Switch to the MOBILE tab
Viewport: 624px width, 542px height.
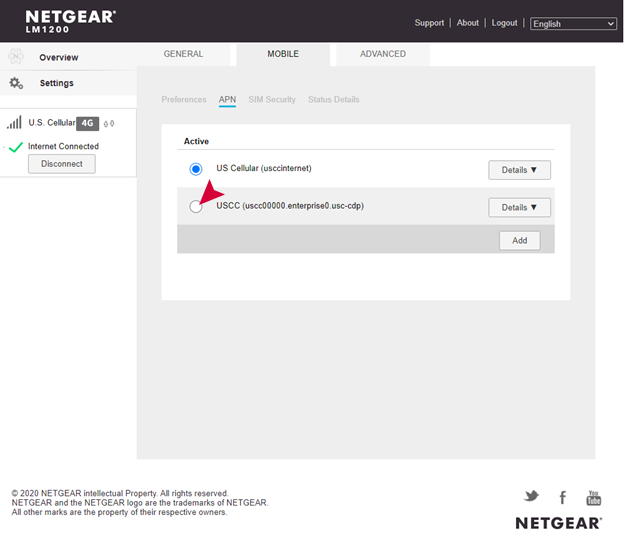[x=283, y=54]
